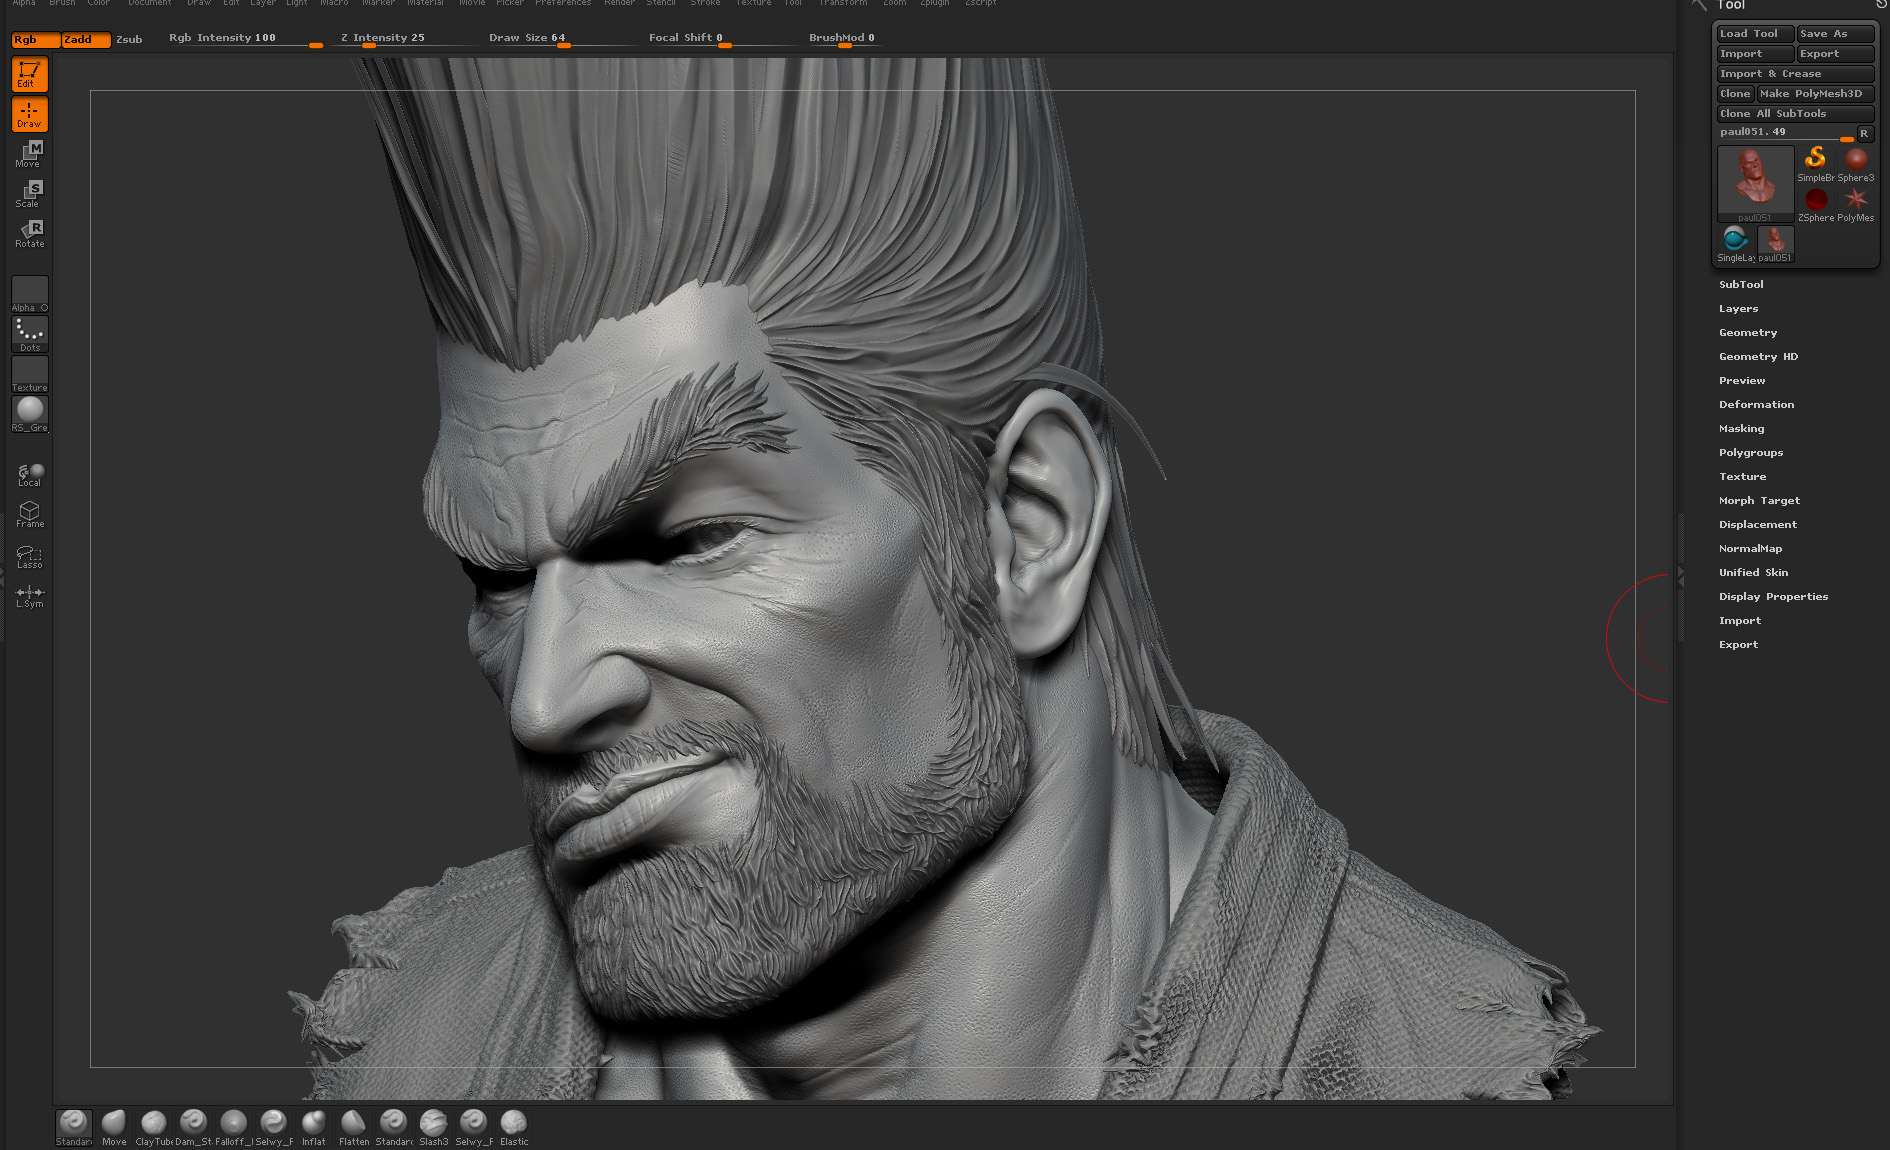Click the R button beside tool name
Screen dimensions: 1890x1150
pos(1864,133)
